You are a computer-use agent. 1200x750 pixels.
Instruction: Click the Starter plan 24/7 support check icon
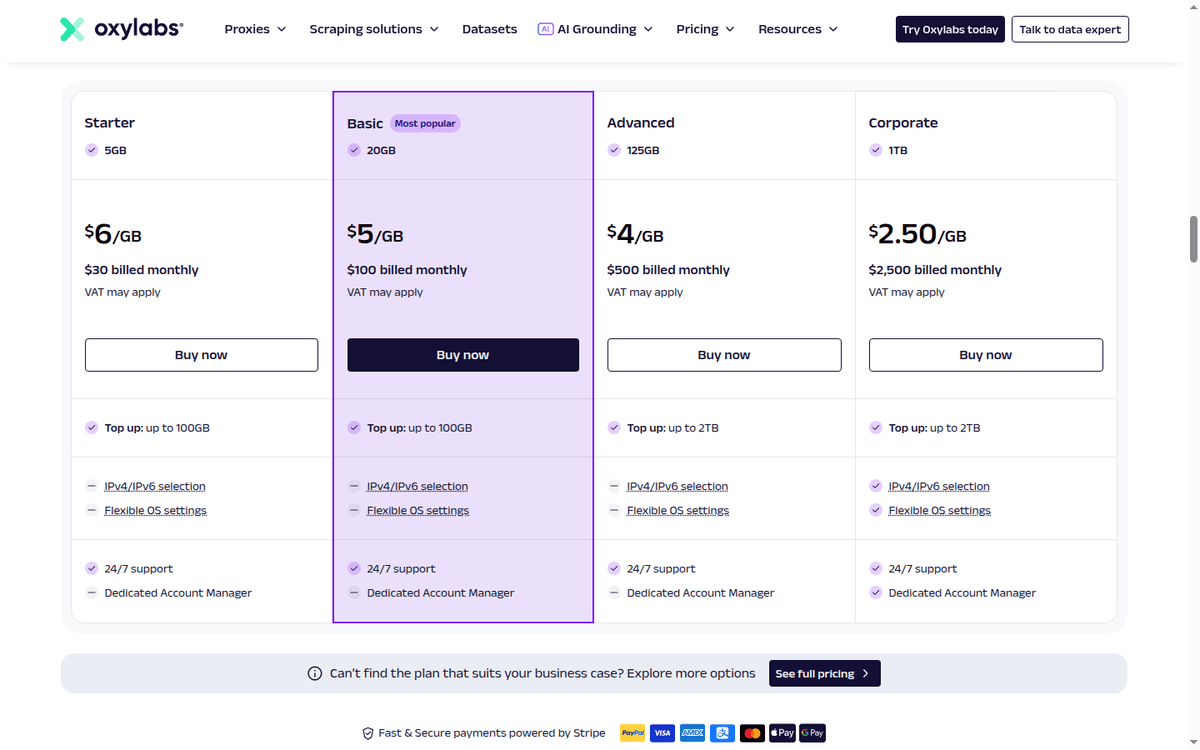tap(91, 569)
